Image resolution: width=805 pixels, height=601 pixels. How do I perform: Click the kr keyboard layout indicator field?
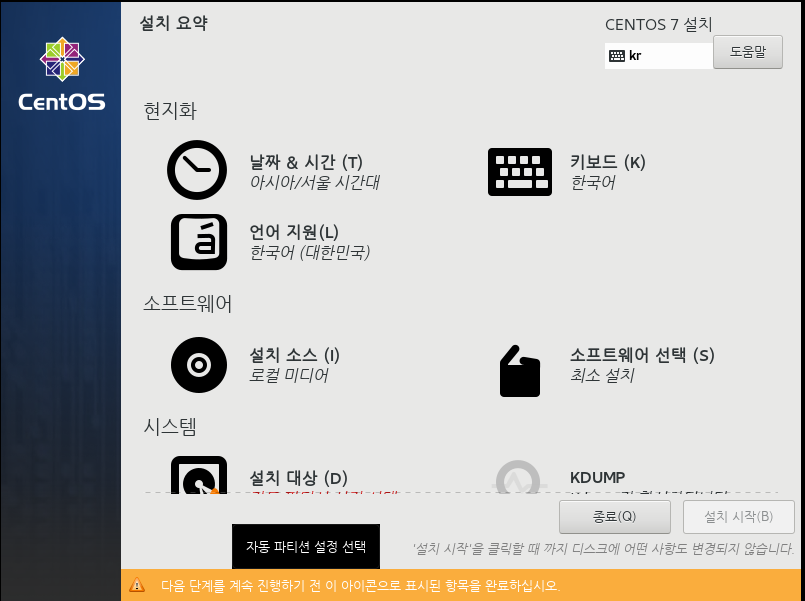point(659,55)
